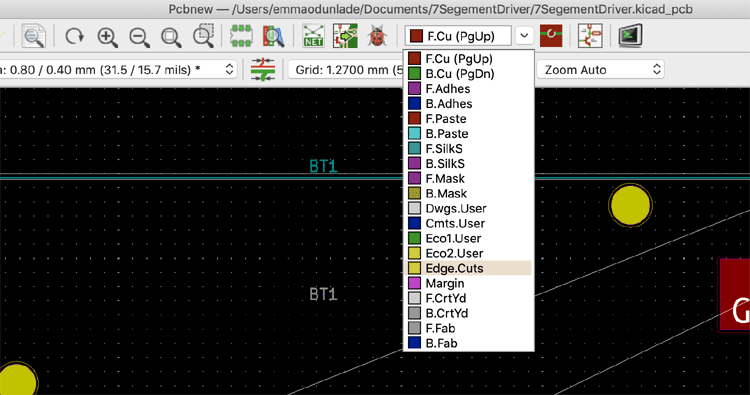Viewport: 750px width, 395px height.
Task: Click the cyan BT1 silkscreen label
Action: (x=323, y=166)
